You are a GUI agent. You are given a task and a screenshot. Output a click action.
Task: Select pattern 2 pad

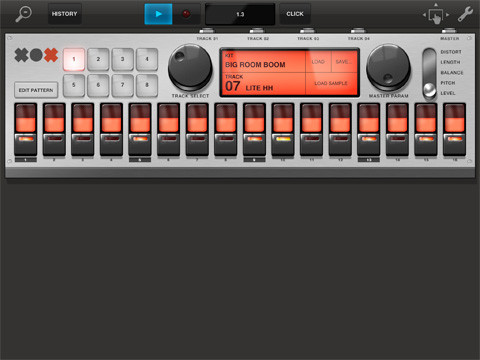coord(98,59)
